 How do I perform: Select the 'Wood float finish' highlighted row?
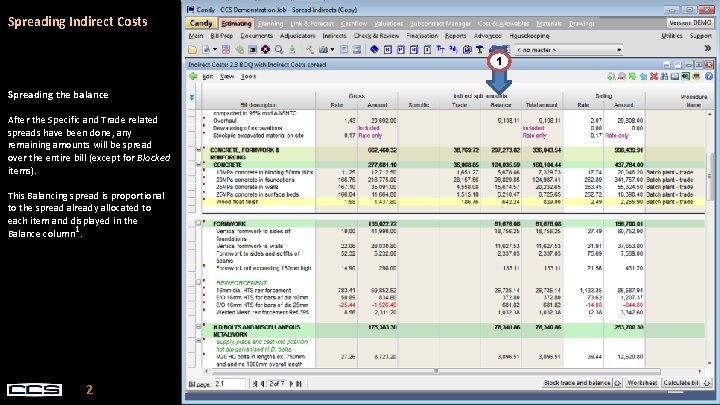[453, 202]
